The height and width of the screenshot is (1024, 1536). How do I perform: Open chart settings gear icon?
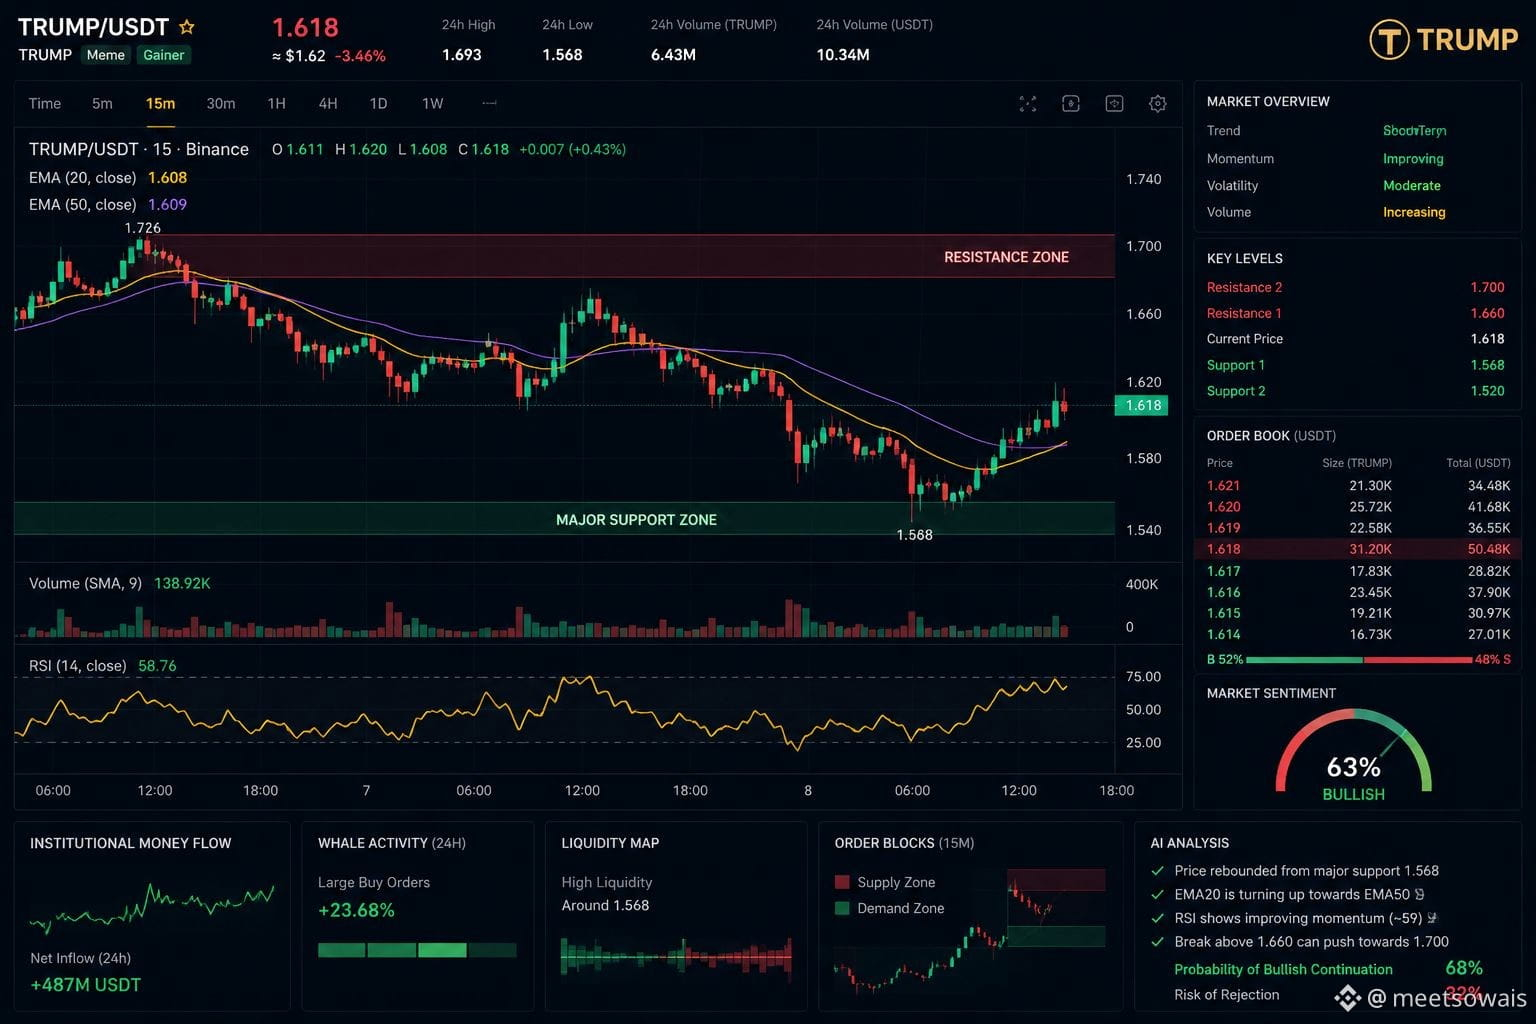coord(1158,104)
